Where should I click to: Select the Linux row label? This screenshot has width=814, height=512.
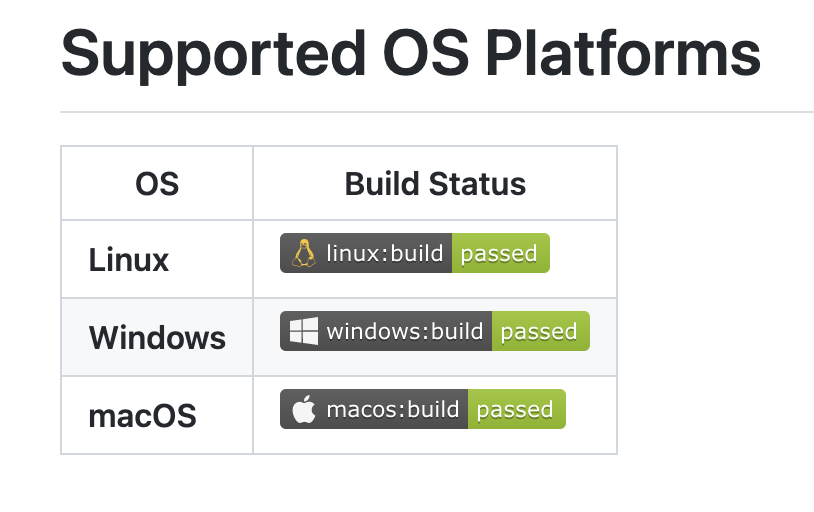pos(129,260)
